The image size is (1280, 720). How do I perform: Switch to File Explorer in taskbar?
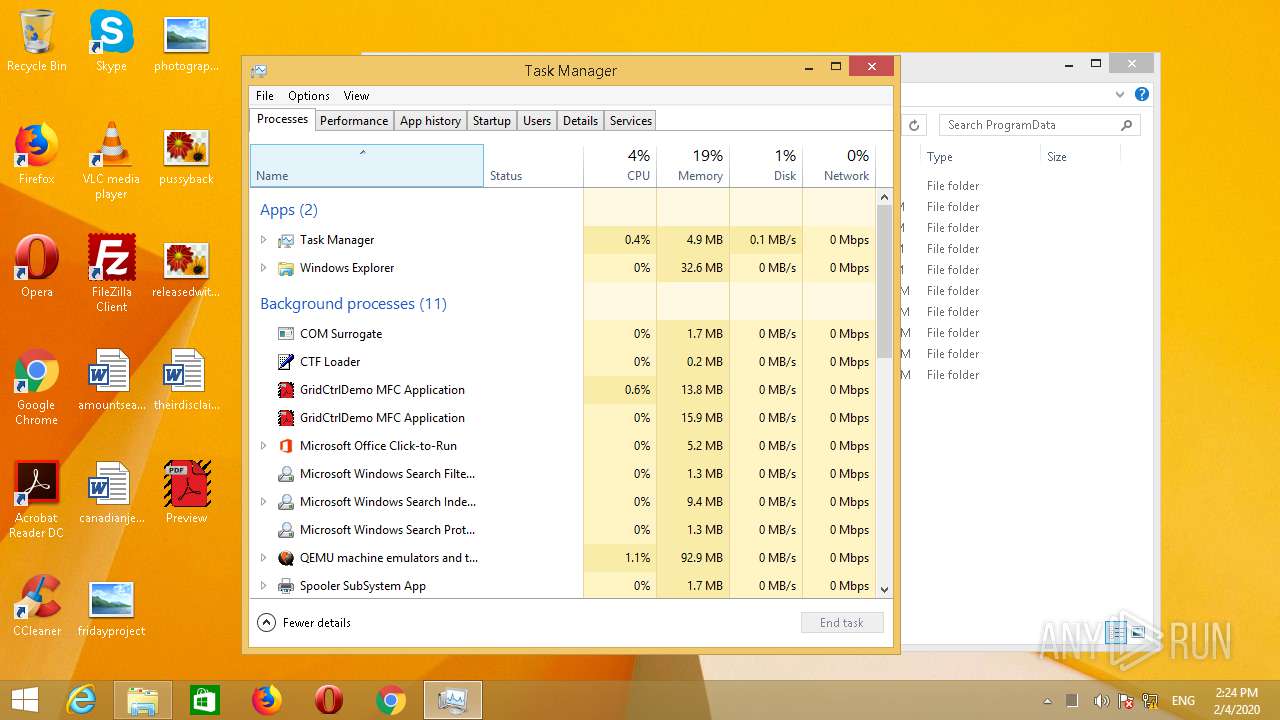click(x=142, y=700)
